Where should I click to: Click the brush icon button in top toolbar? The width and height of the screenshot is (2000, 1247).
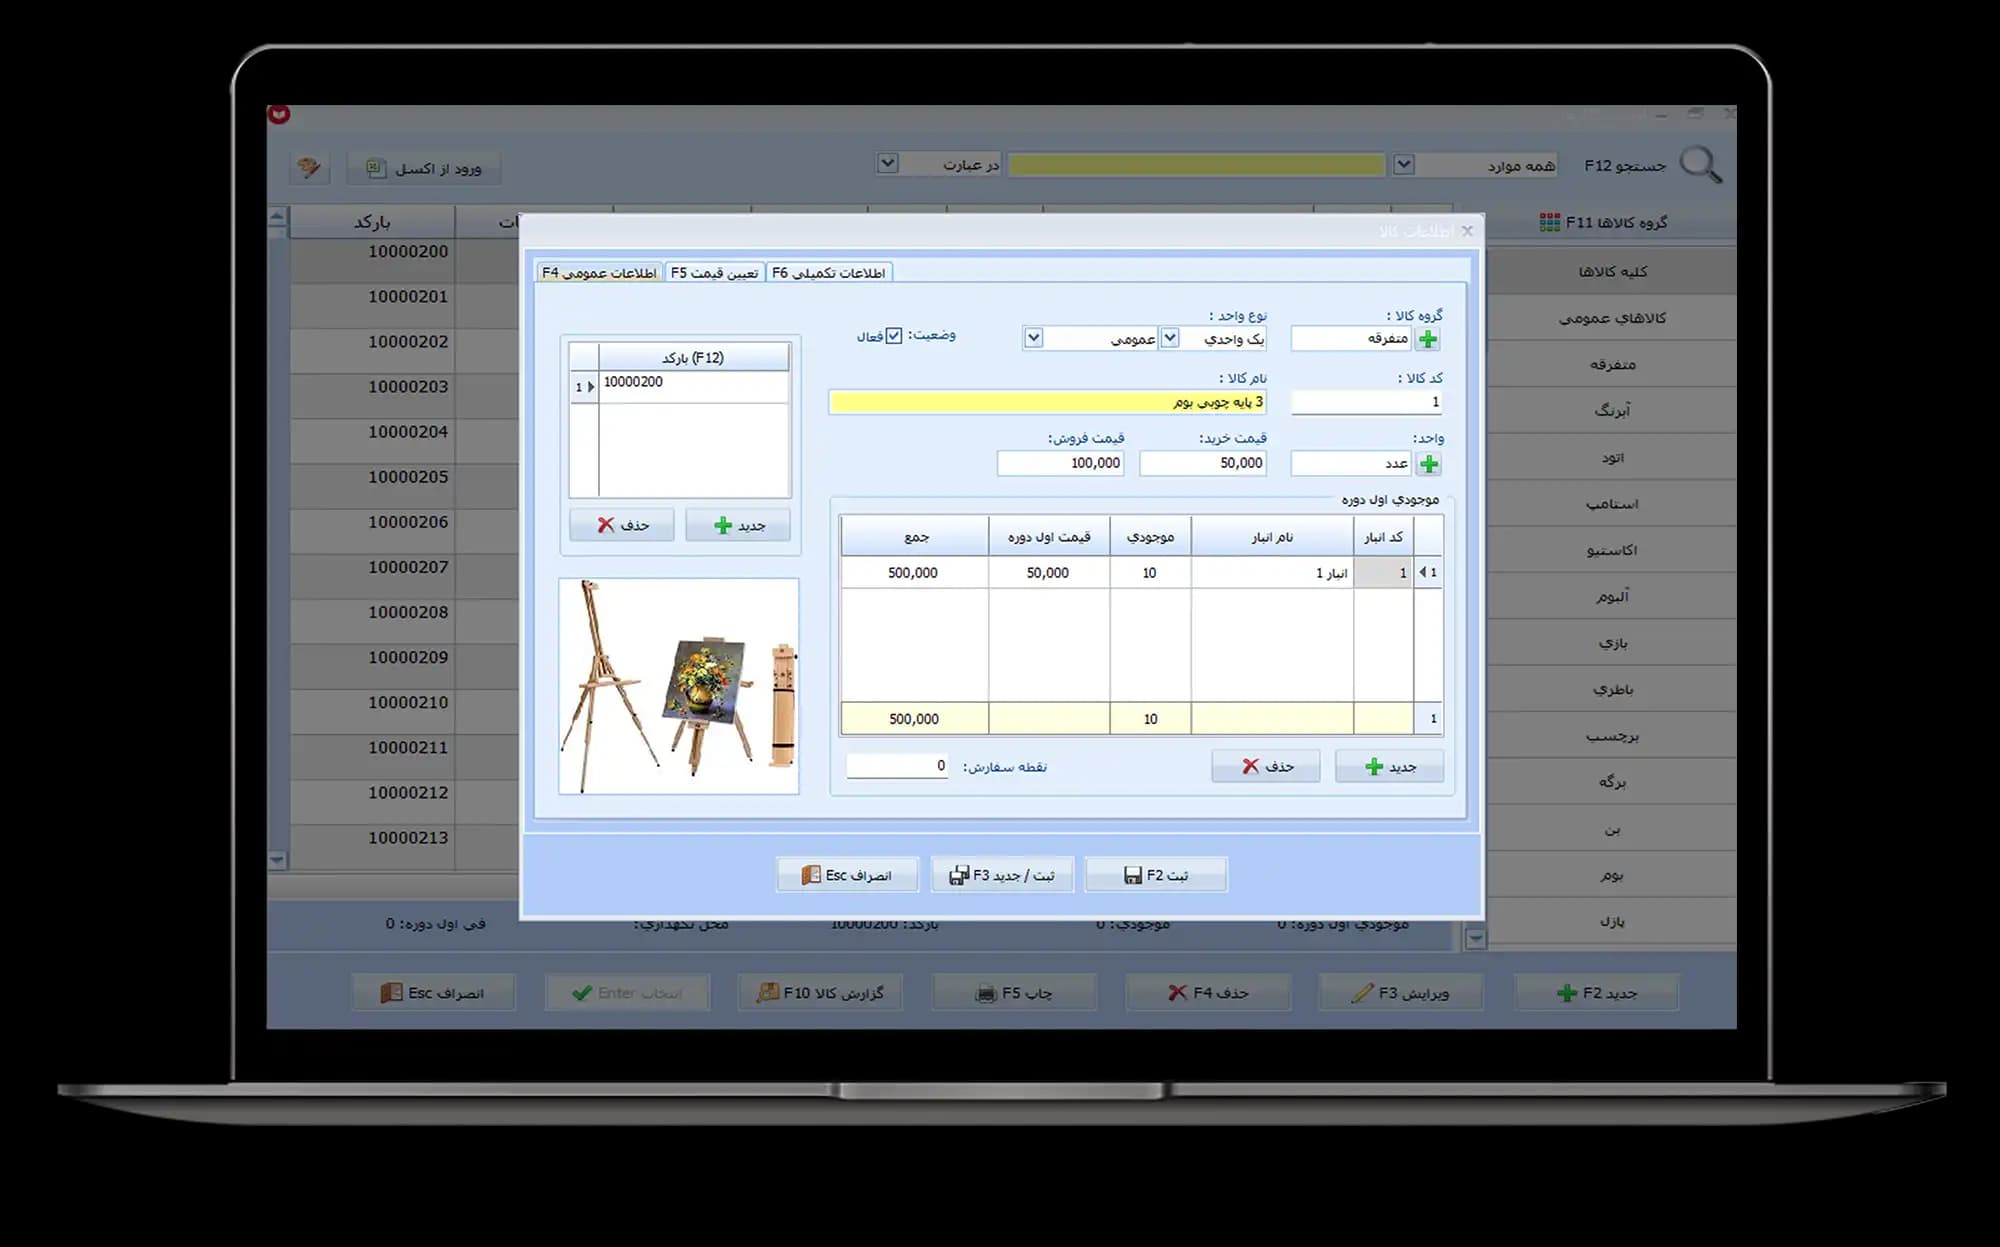(x=309, y=167)
